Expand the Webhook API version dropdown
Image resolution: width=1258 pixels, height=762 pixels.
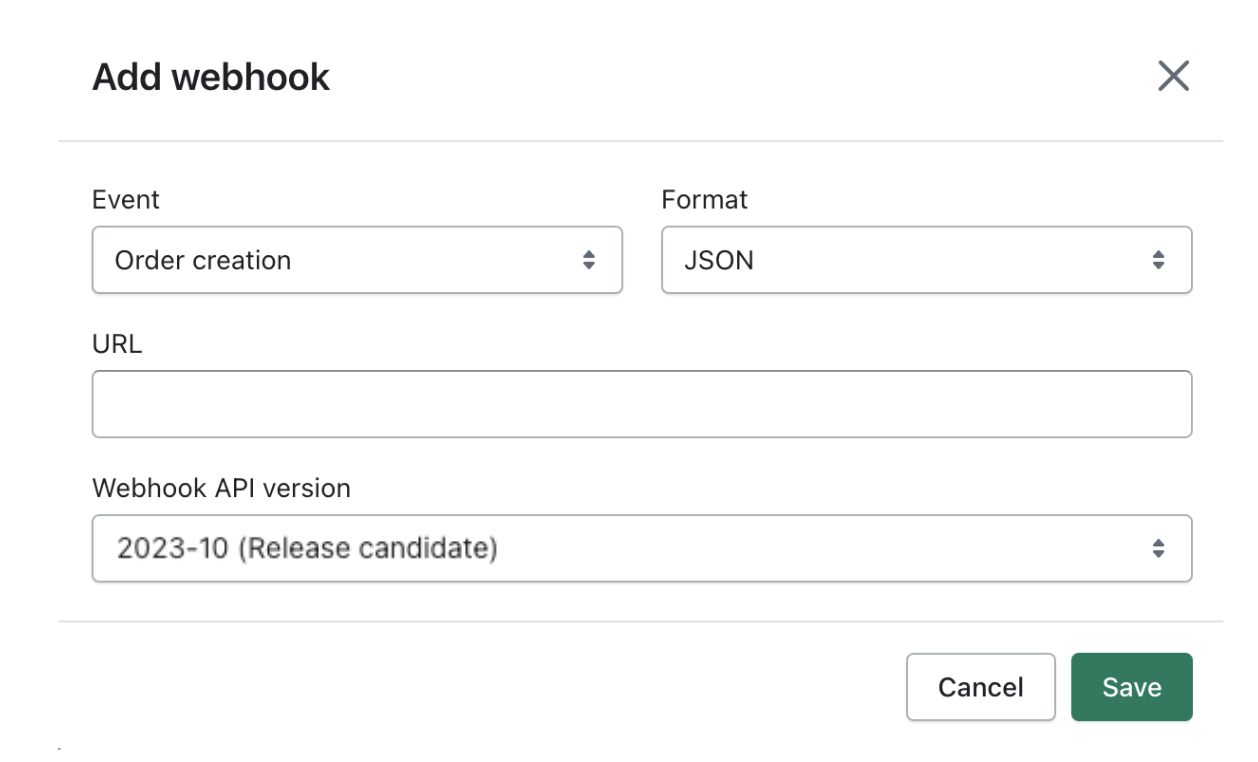click(x=642, y=548)
